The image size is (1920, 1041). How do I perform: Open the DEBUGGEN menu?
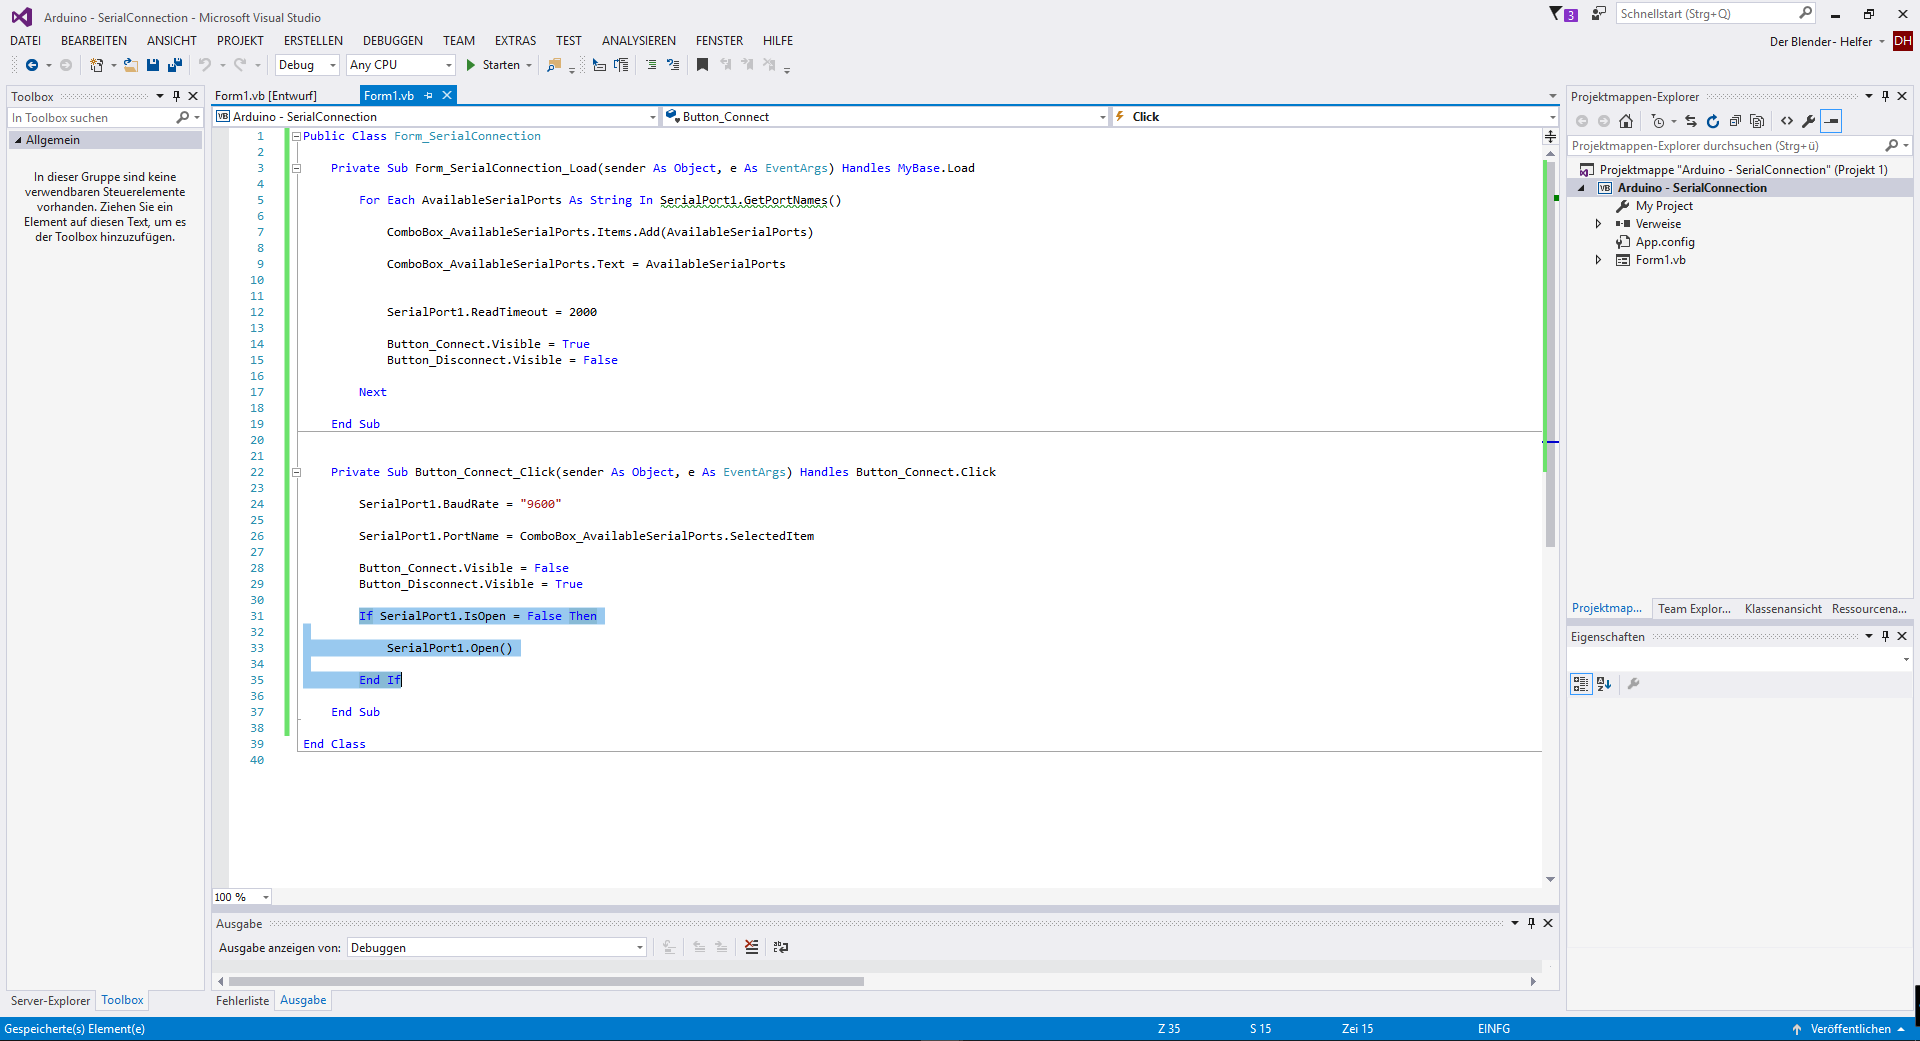(x=392, y=40)
